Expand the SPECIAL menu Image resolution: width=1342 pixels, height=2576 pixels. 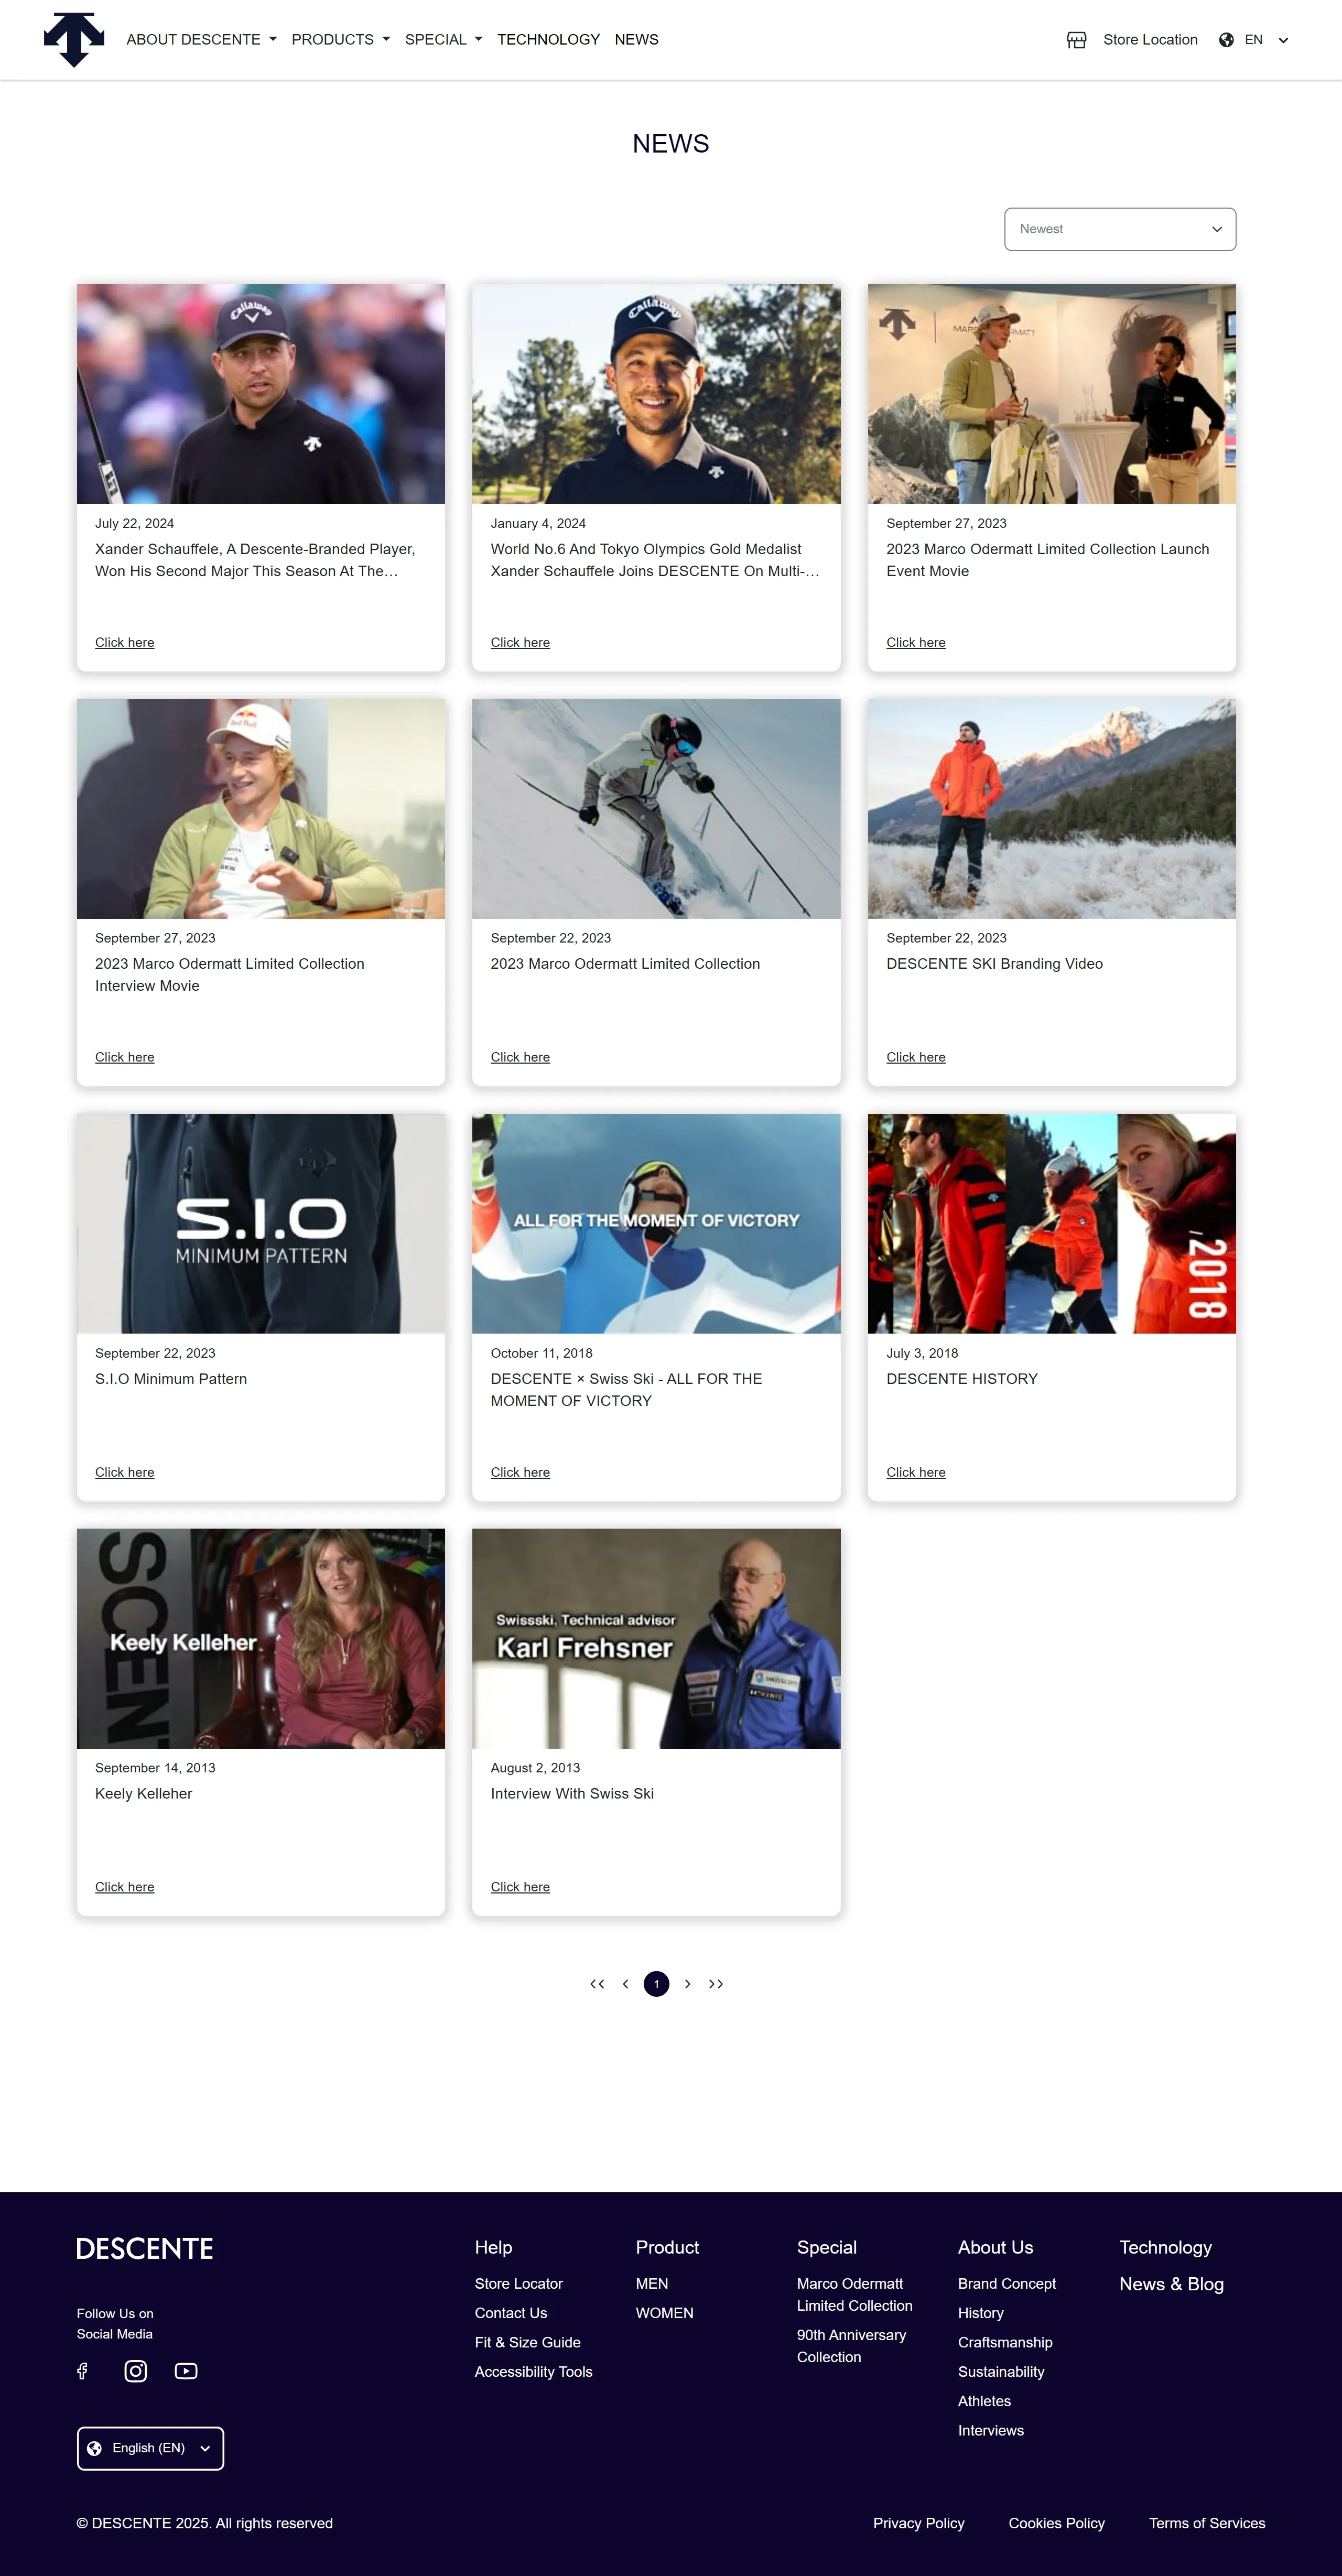point(443,40)
